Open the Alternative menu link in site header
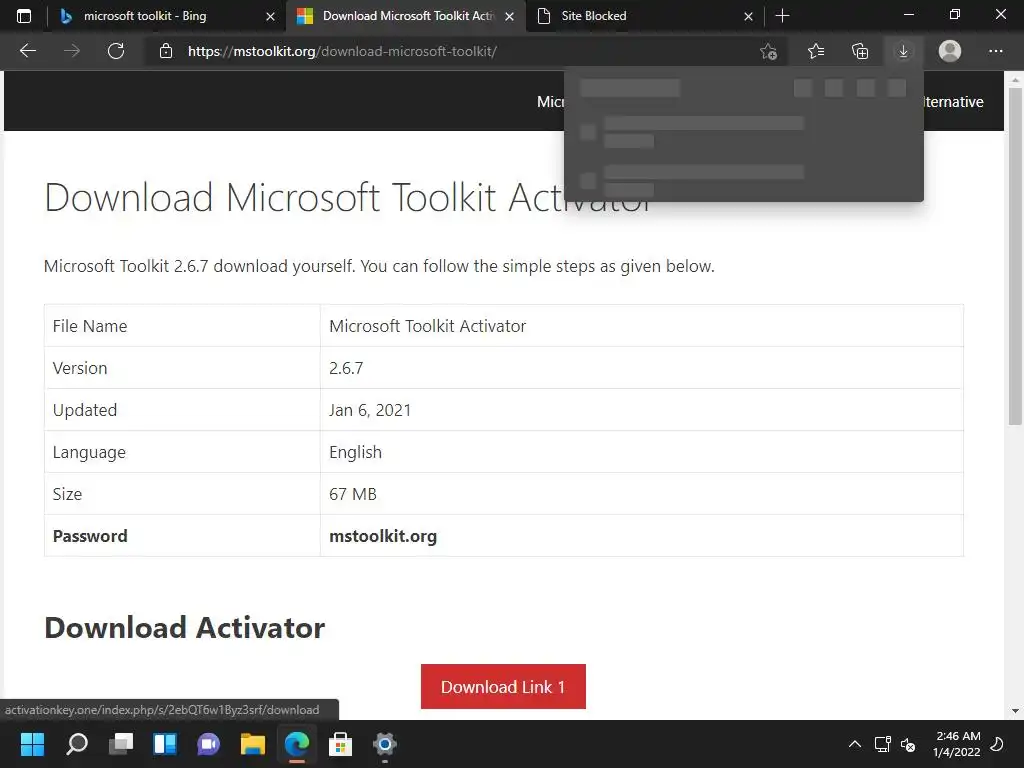This screenshot has height=768, width=1024. click(953, 102)
